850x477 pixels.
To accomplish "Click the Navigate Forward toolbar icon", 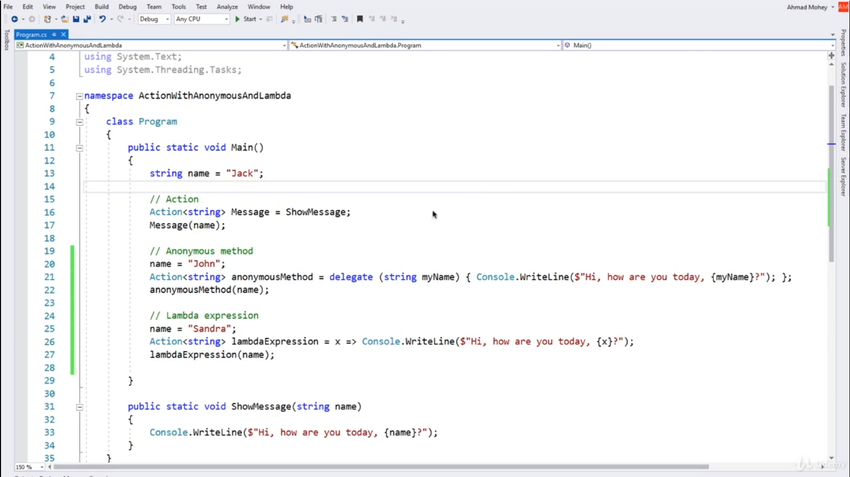I will click(x=31, y=19).
